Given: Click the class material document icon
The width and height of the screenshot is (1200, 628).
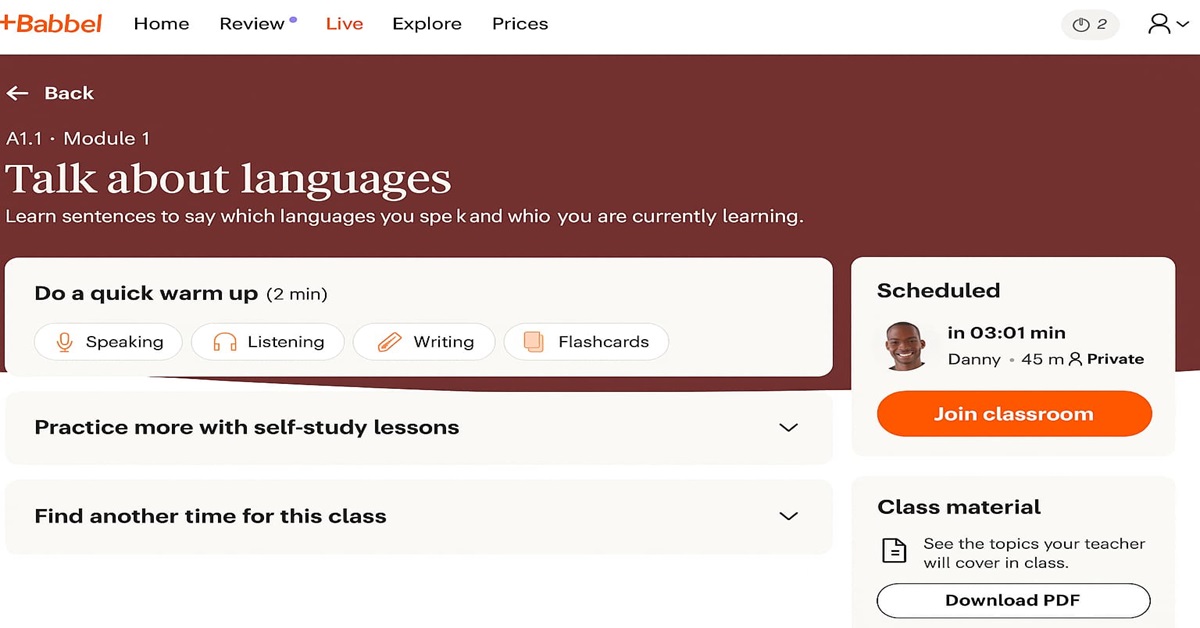Looking at the screenshot, I should [894, 551].
